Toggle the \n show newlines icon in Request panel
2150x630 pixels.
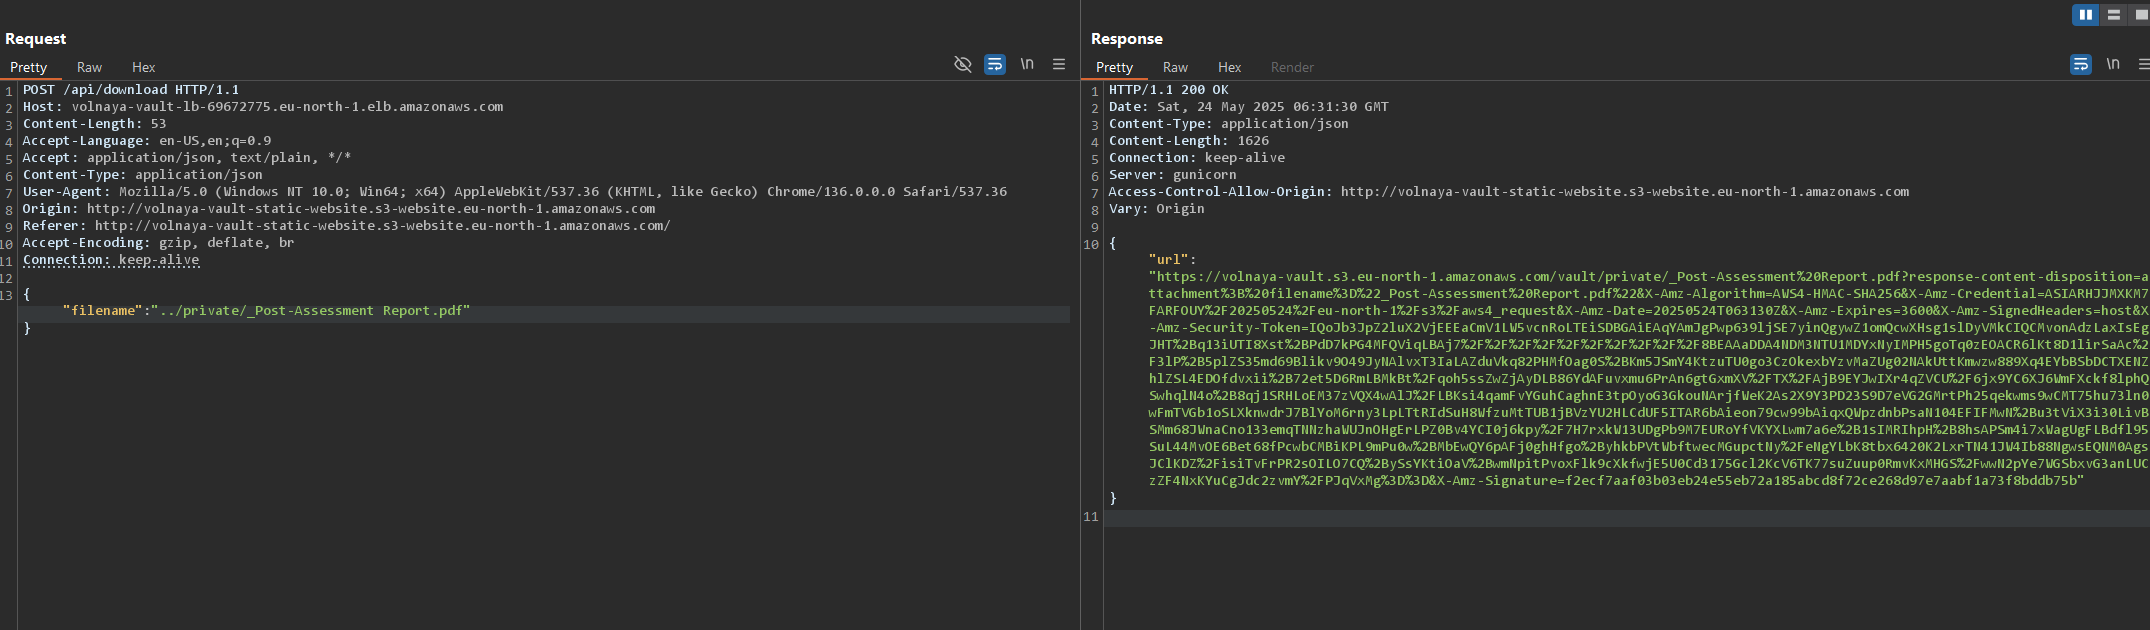coord(1027,64)
